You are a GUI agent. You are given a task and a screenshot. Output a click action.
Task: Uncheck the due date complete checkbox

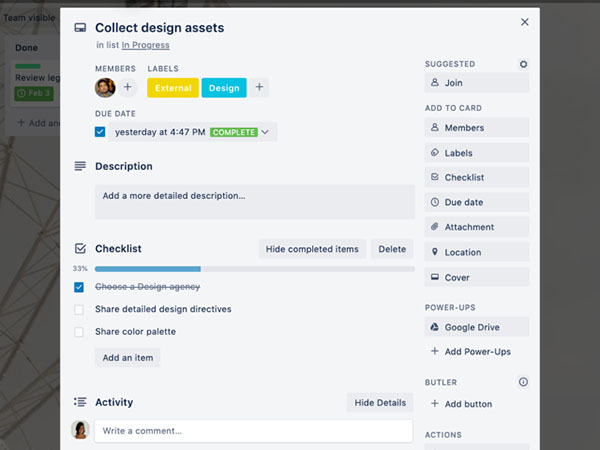(x=100, y=131)
